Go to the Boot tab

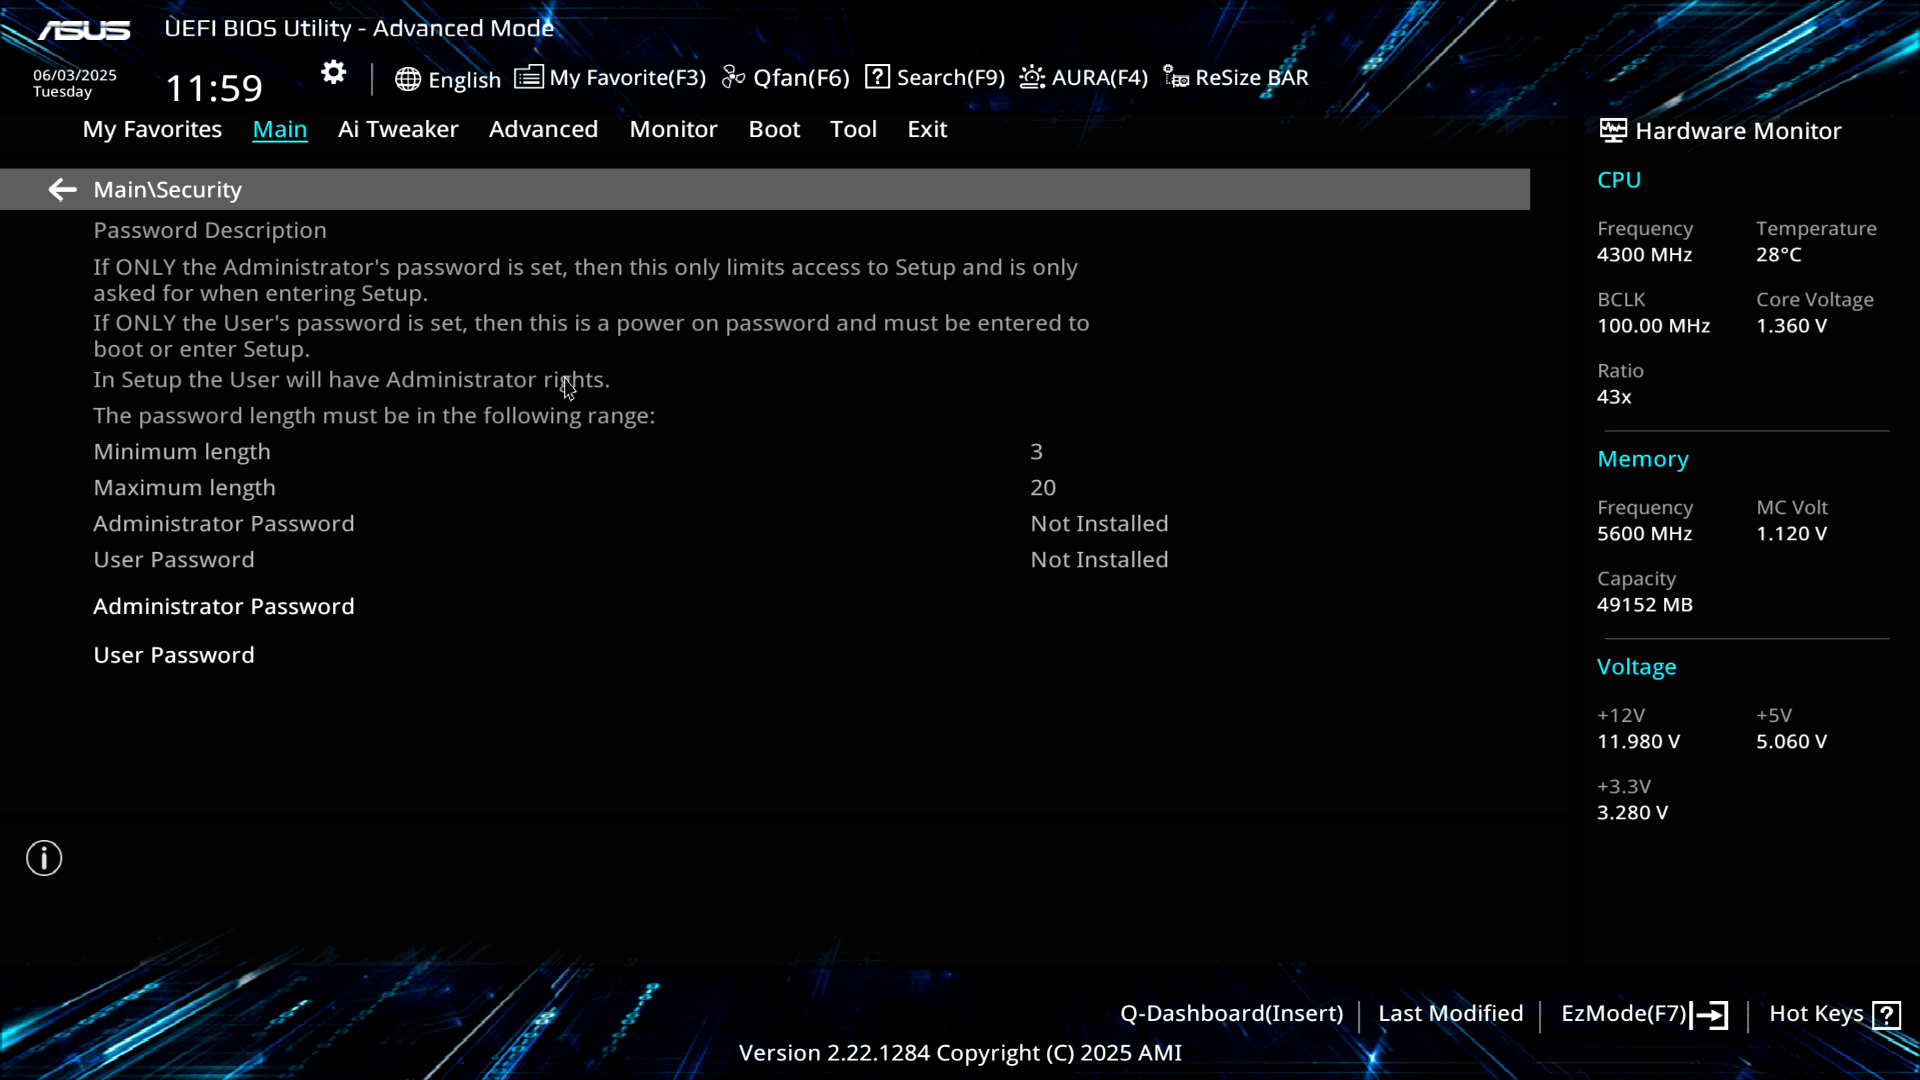pyautogui.click(x=774, y=129)
